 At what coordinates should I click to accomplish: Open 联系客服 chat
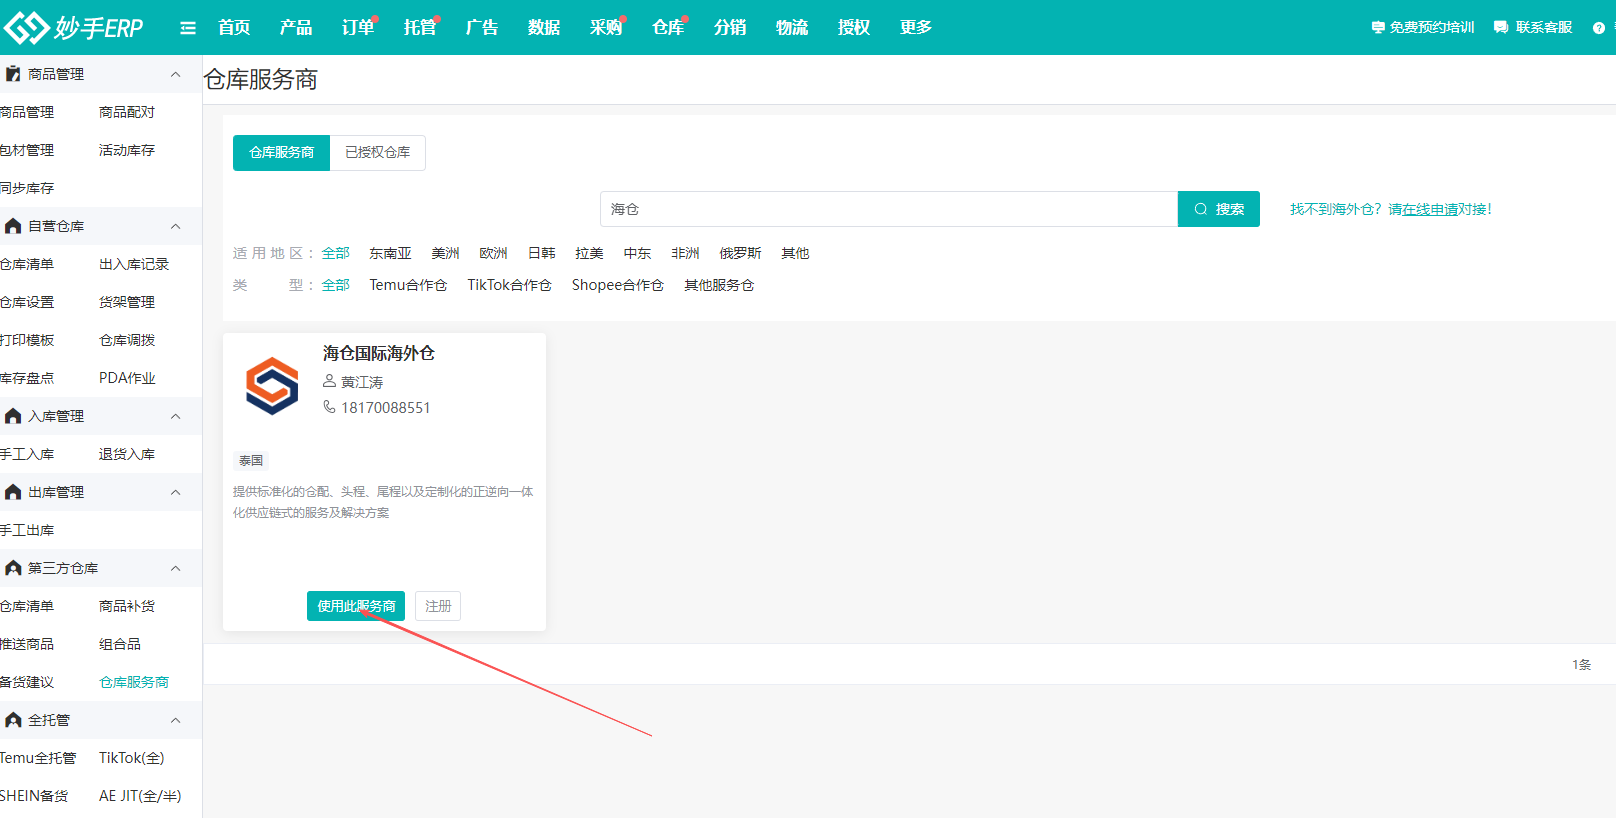pos(1533,28)
